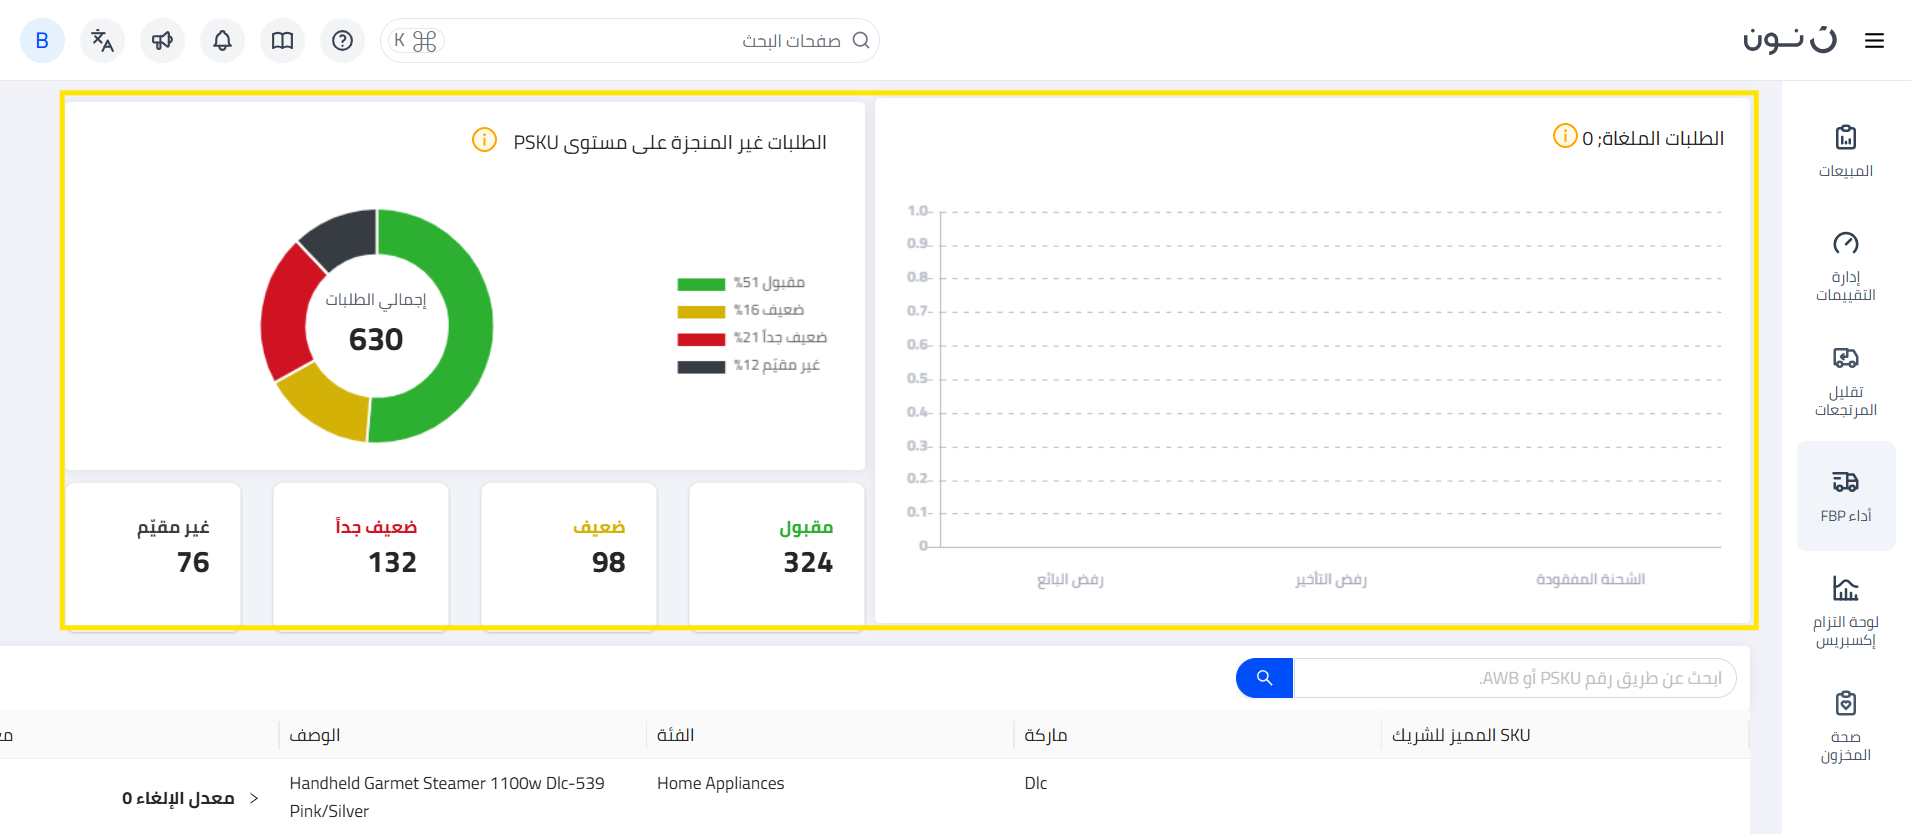This screenshot has width=1911, height=834.
Task: Click the الطلبات غير المنجزة على مستوى PSKU heading
Action: coord(670,142)
